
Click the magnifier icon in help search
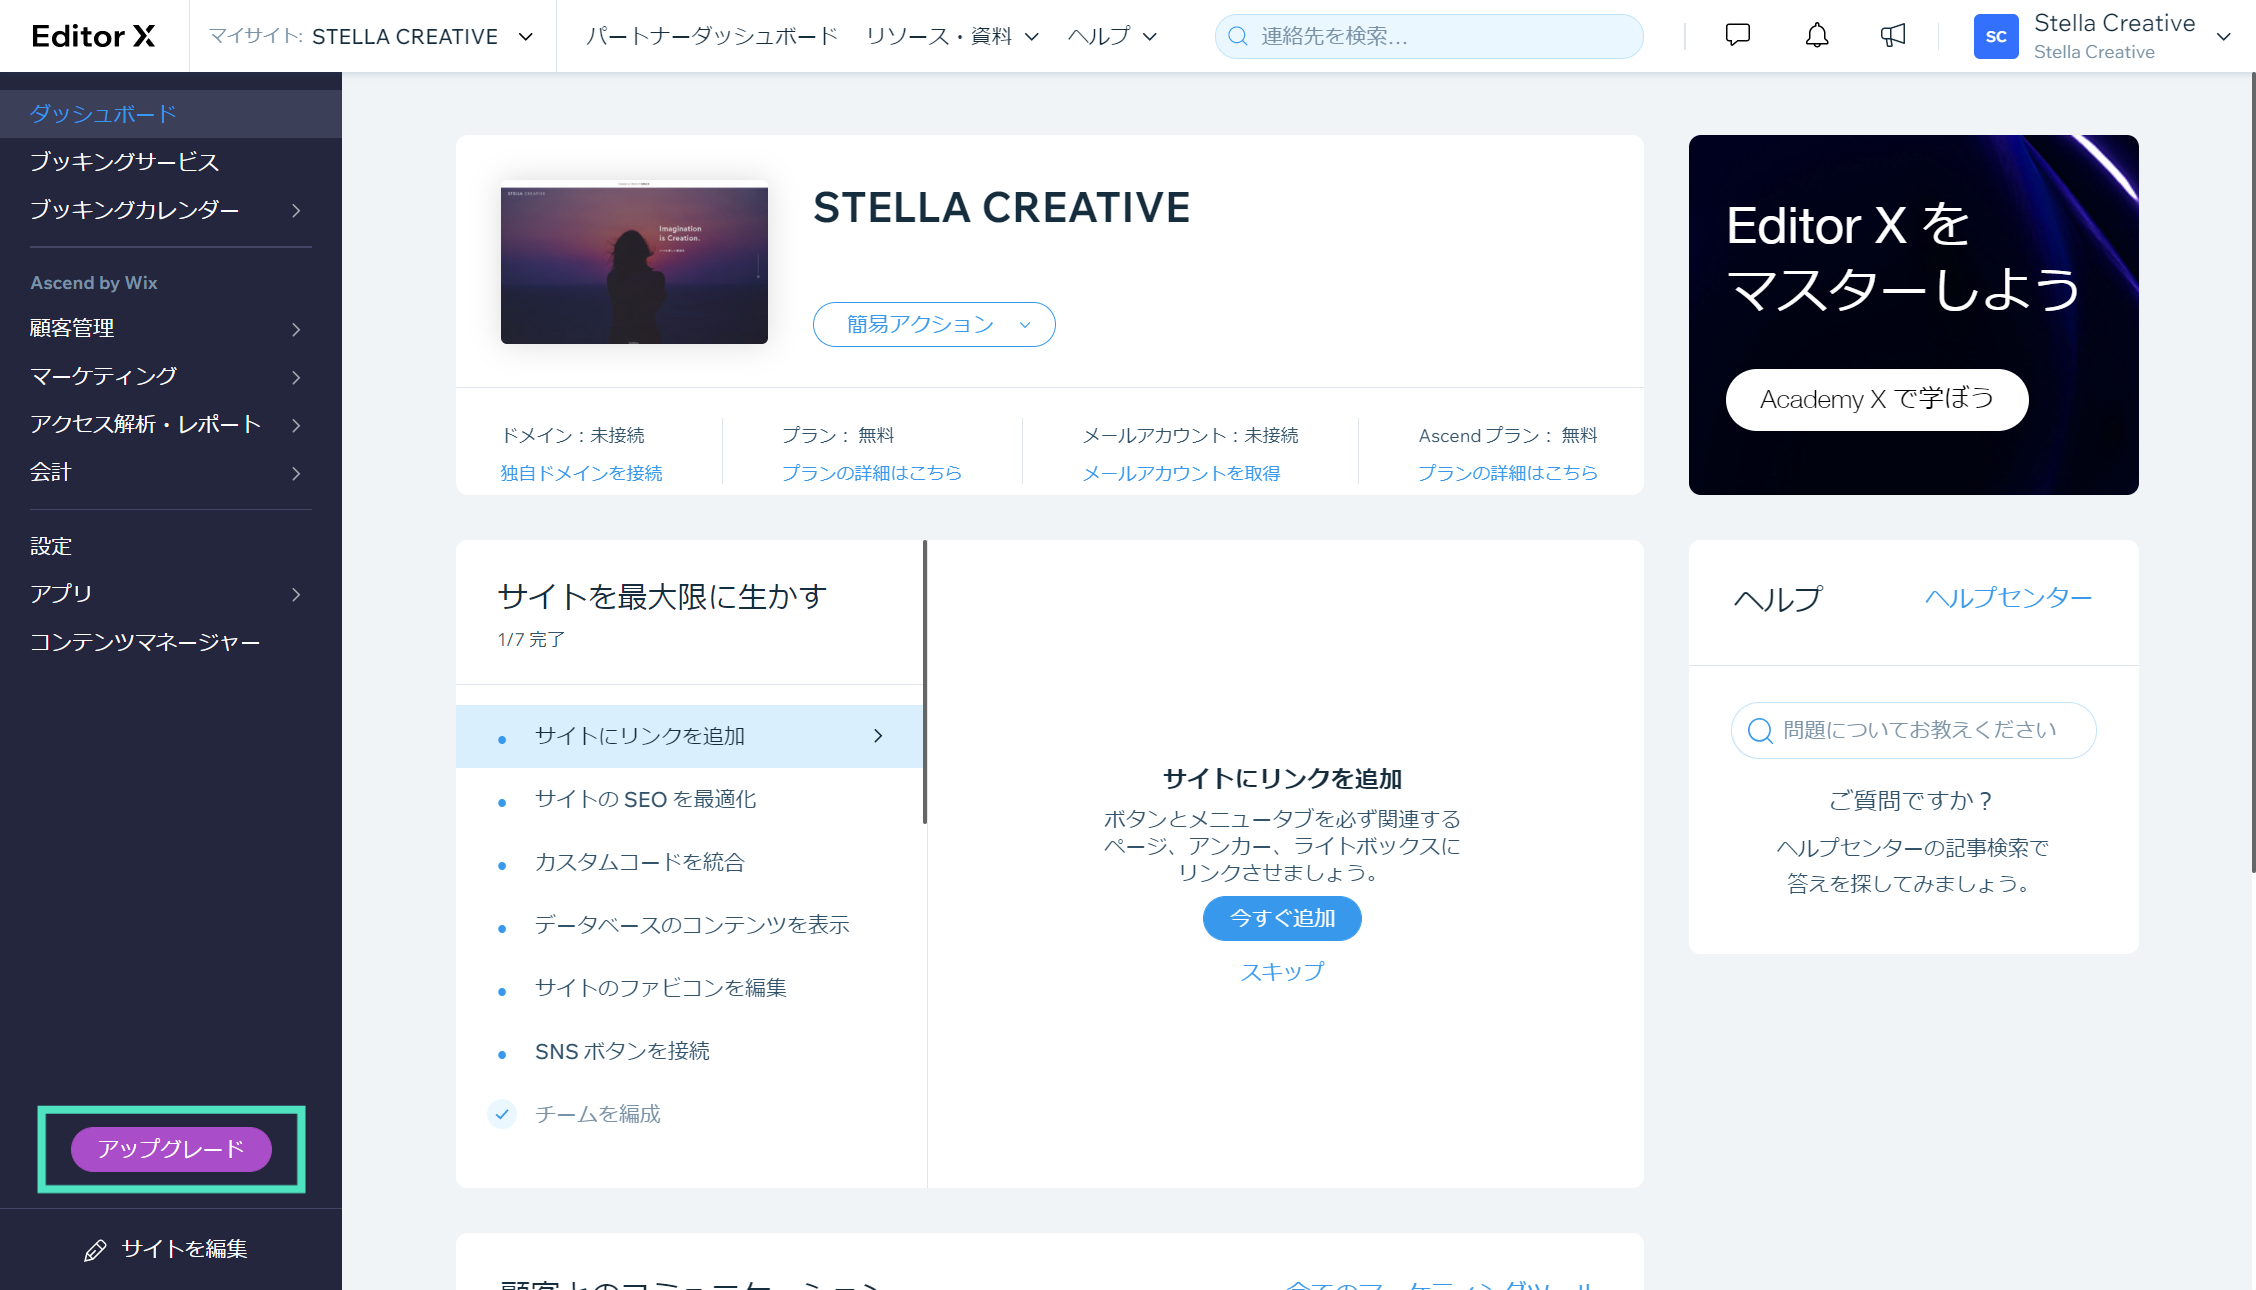(x=1760, y=730)
